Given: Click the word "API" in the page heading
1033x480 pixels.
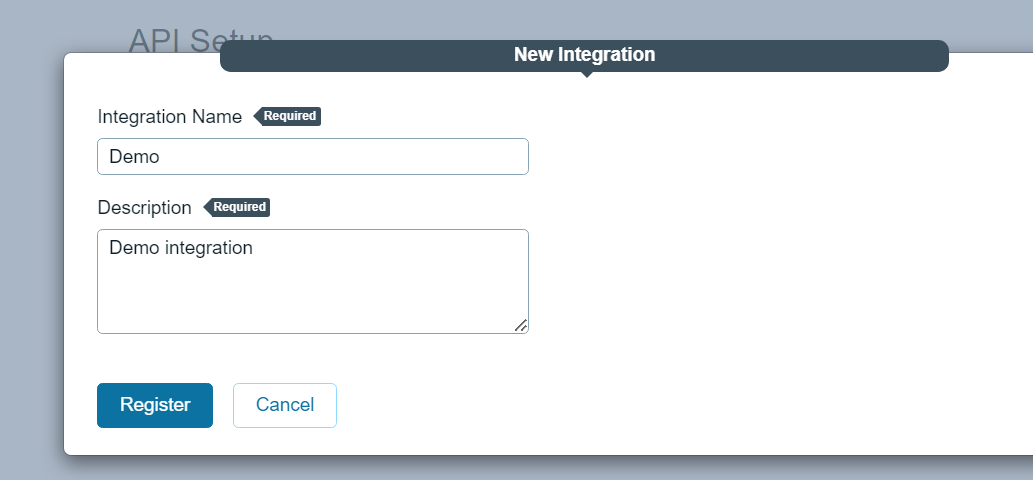Looking at the screenshot, I should 152,38.
